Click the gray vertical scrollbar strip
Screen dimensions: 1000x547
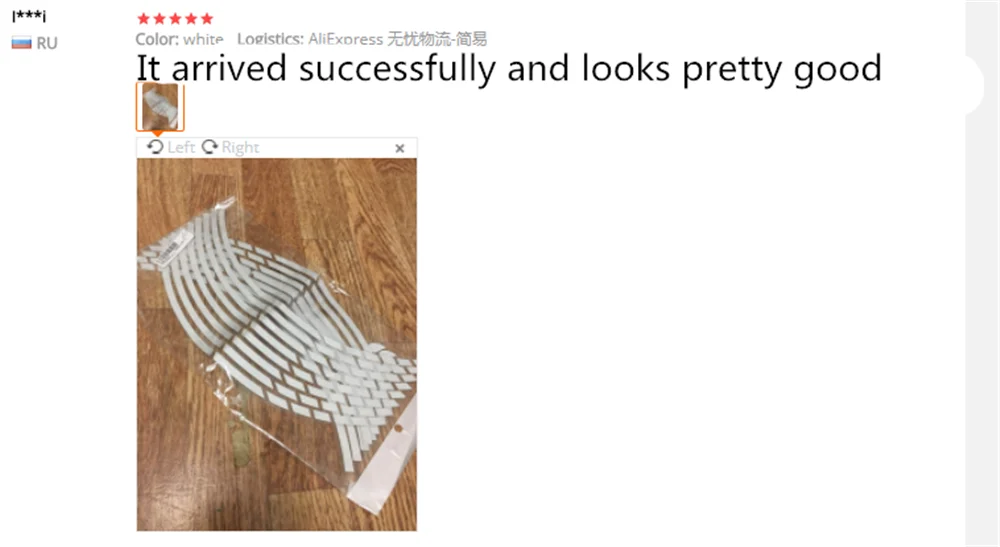click(982, 274)
